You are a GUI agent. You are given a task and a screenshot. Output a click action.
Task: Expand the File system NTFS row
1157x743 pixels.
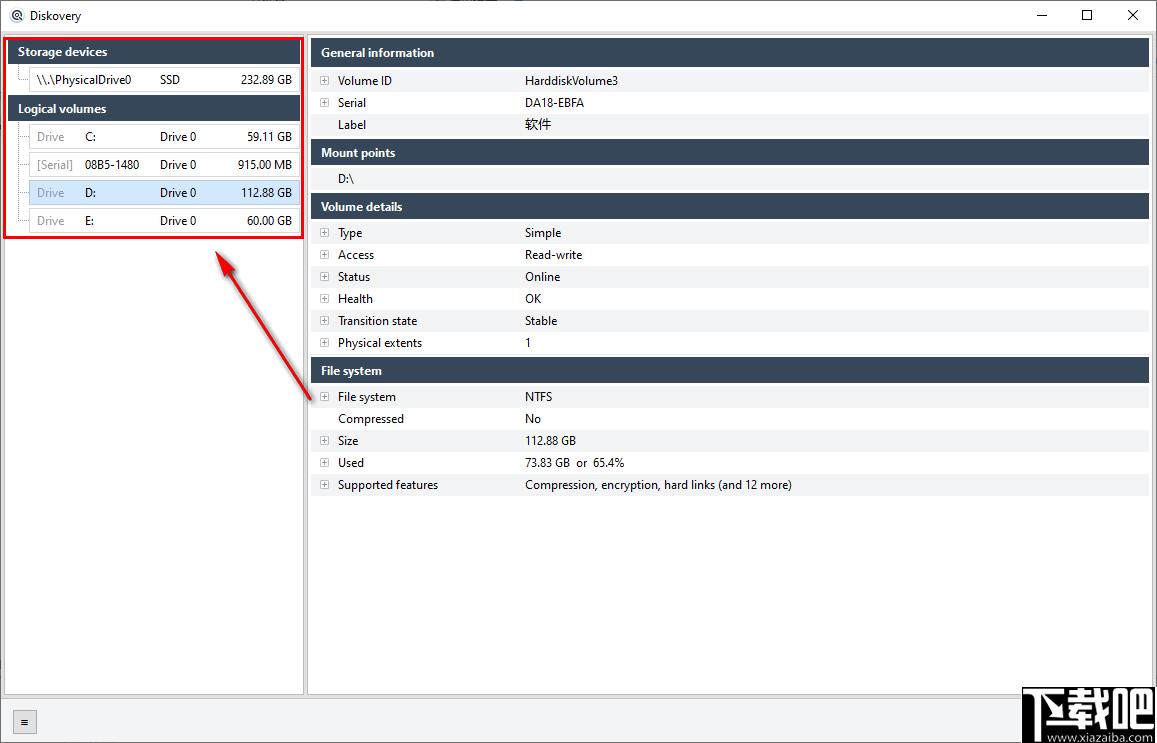click(x=325, y=397)
